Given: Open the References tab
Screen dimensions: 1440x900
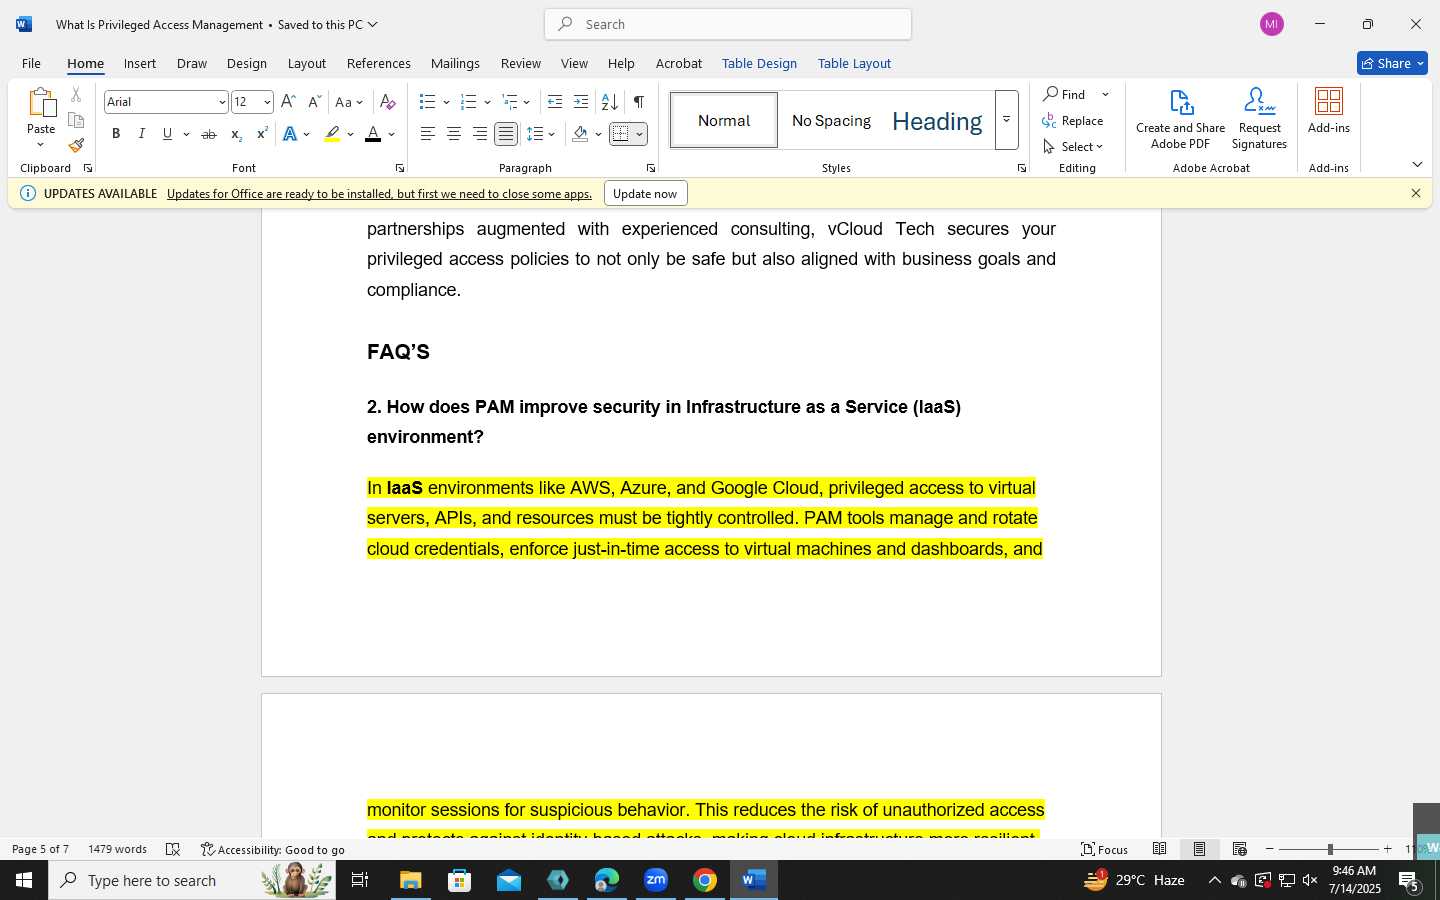Looking at the screenshot, I should coord(379,63).
